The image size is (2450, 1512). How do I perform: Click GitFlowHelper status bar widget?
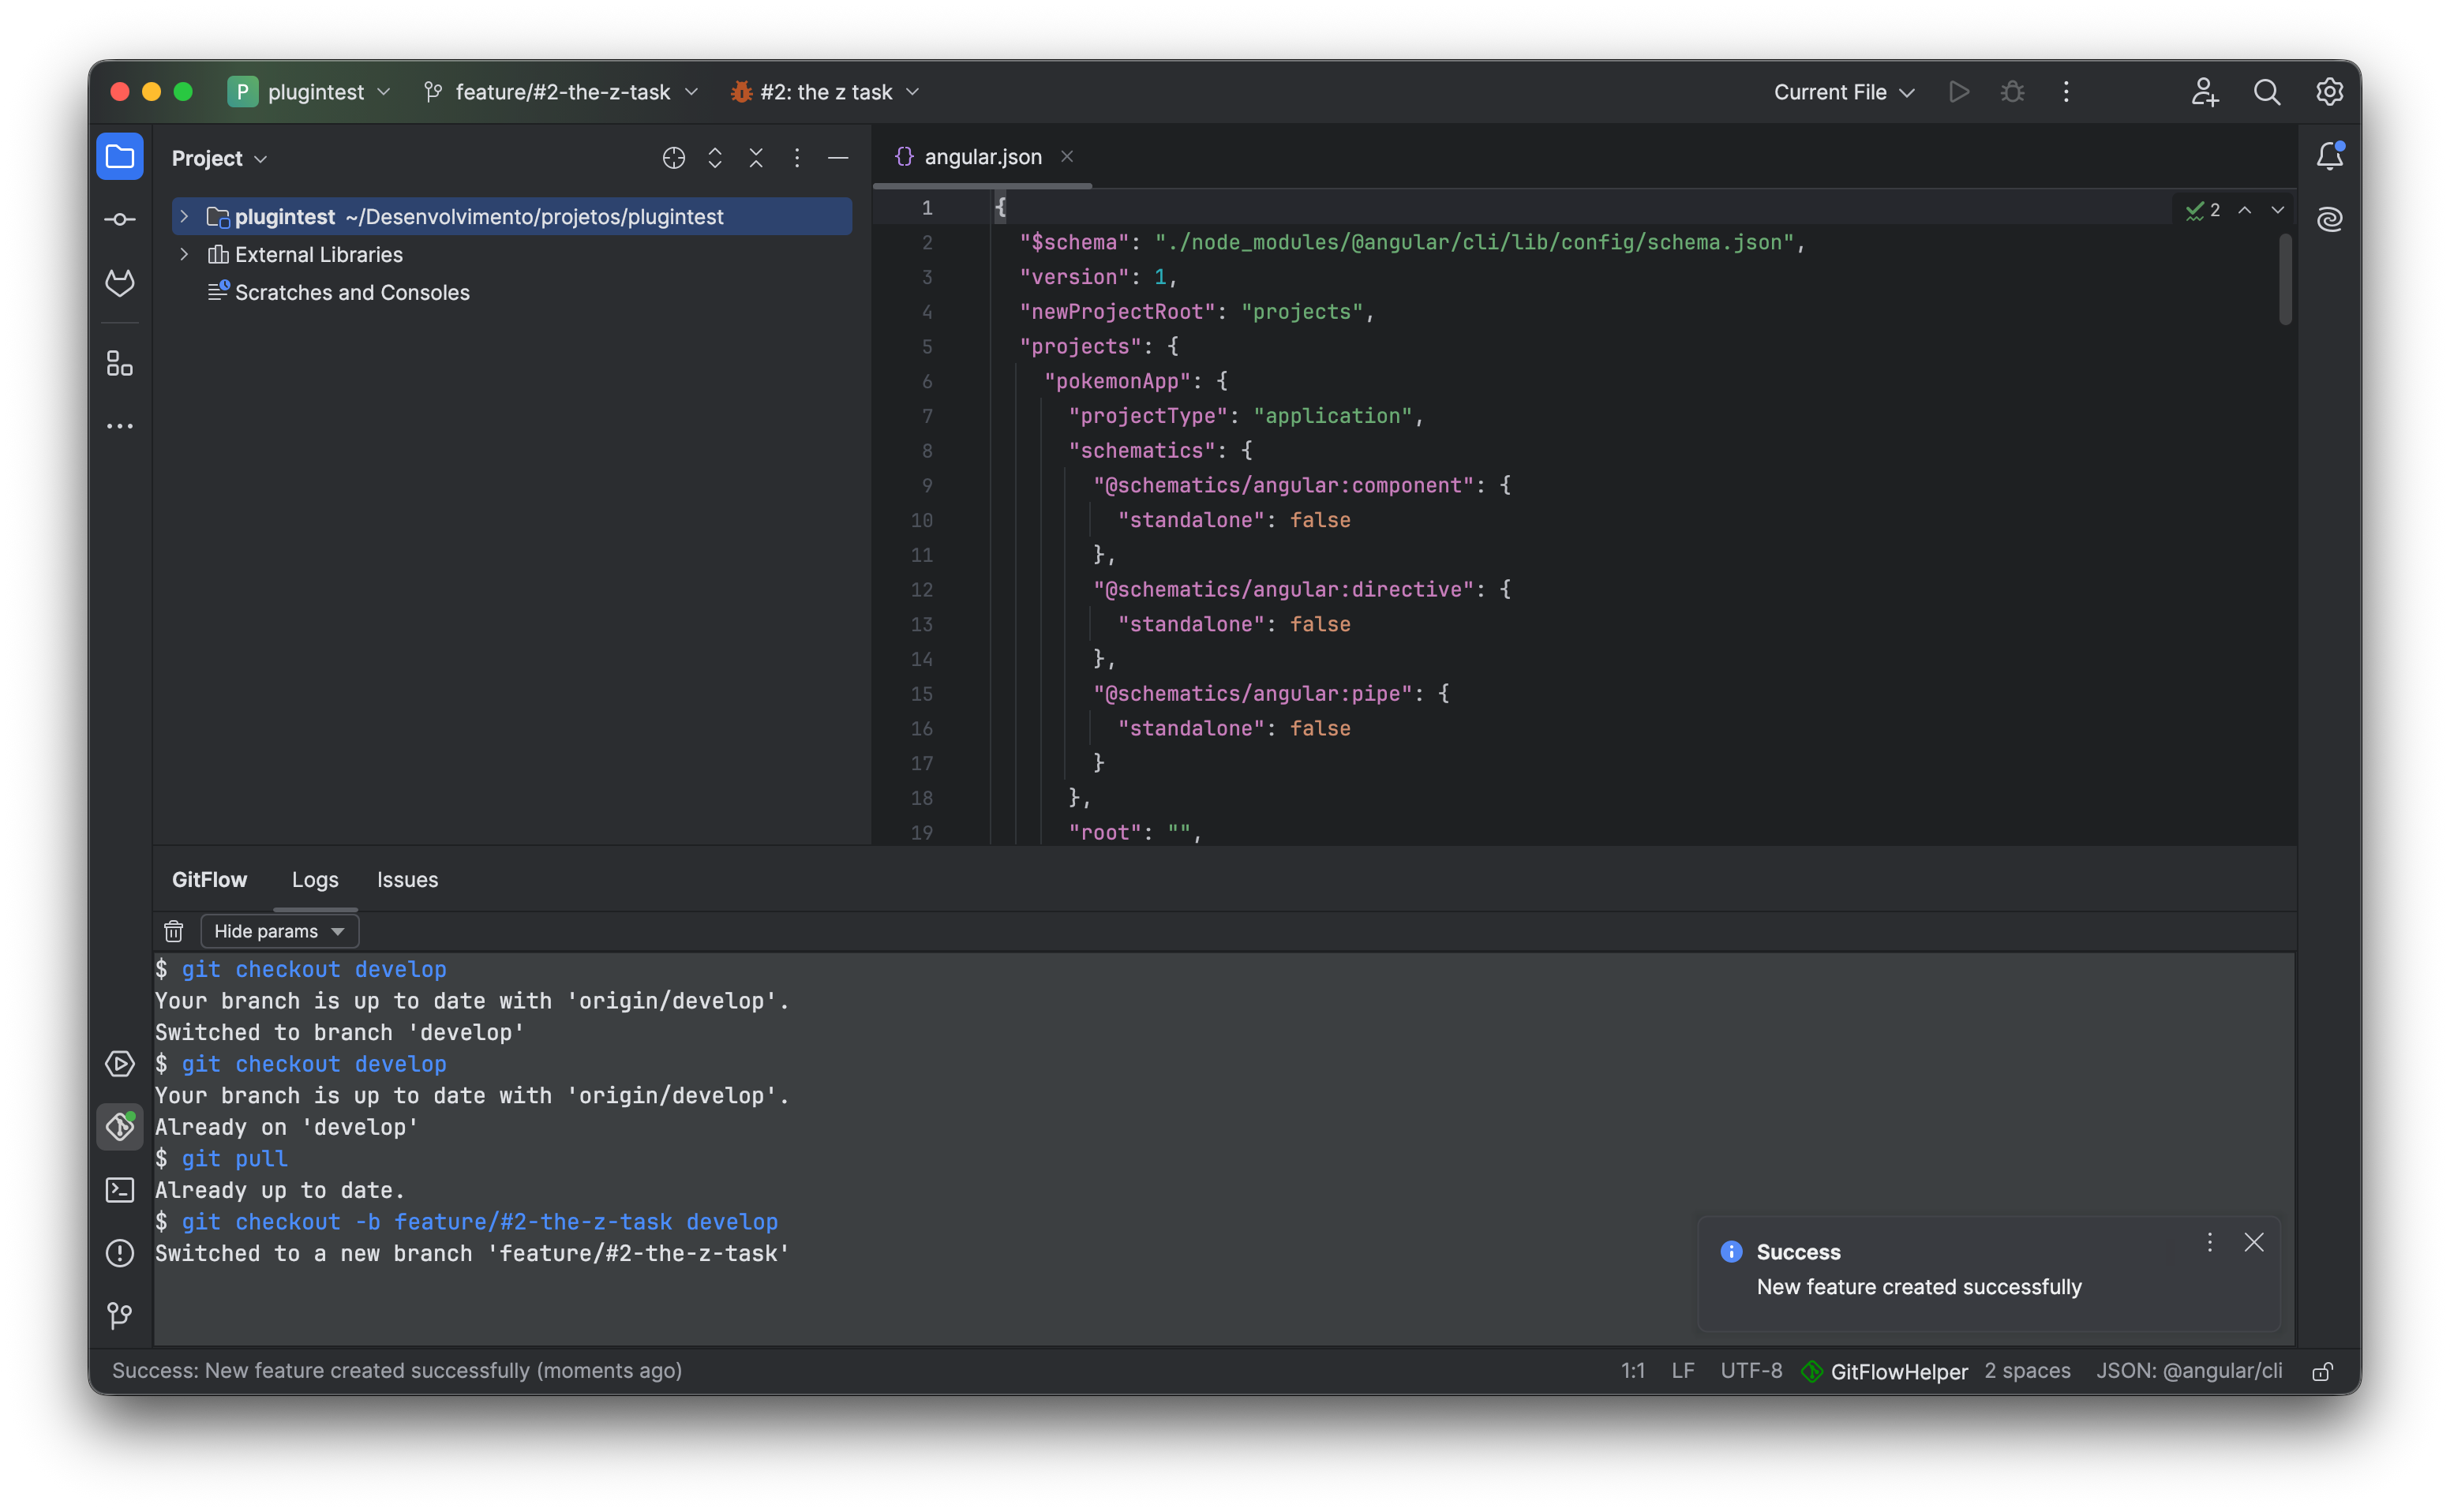1884,1371
